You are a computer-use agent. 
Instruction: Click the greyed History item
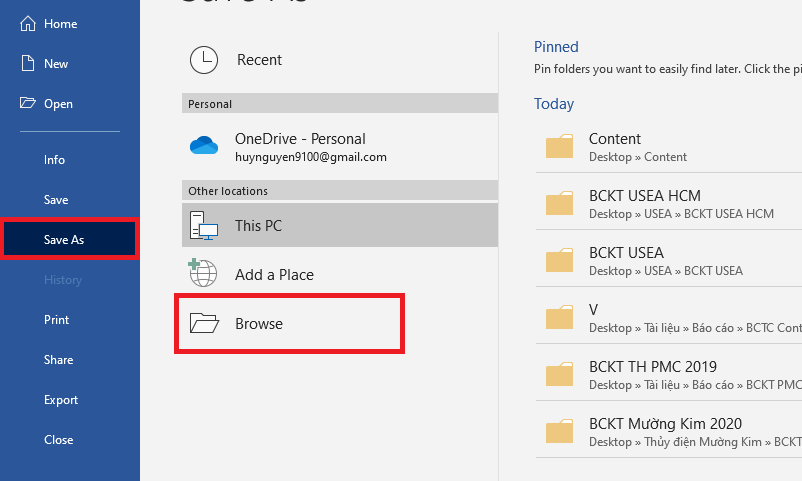pyautogui.click(x=63, y=280)
